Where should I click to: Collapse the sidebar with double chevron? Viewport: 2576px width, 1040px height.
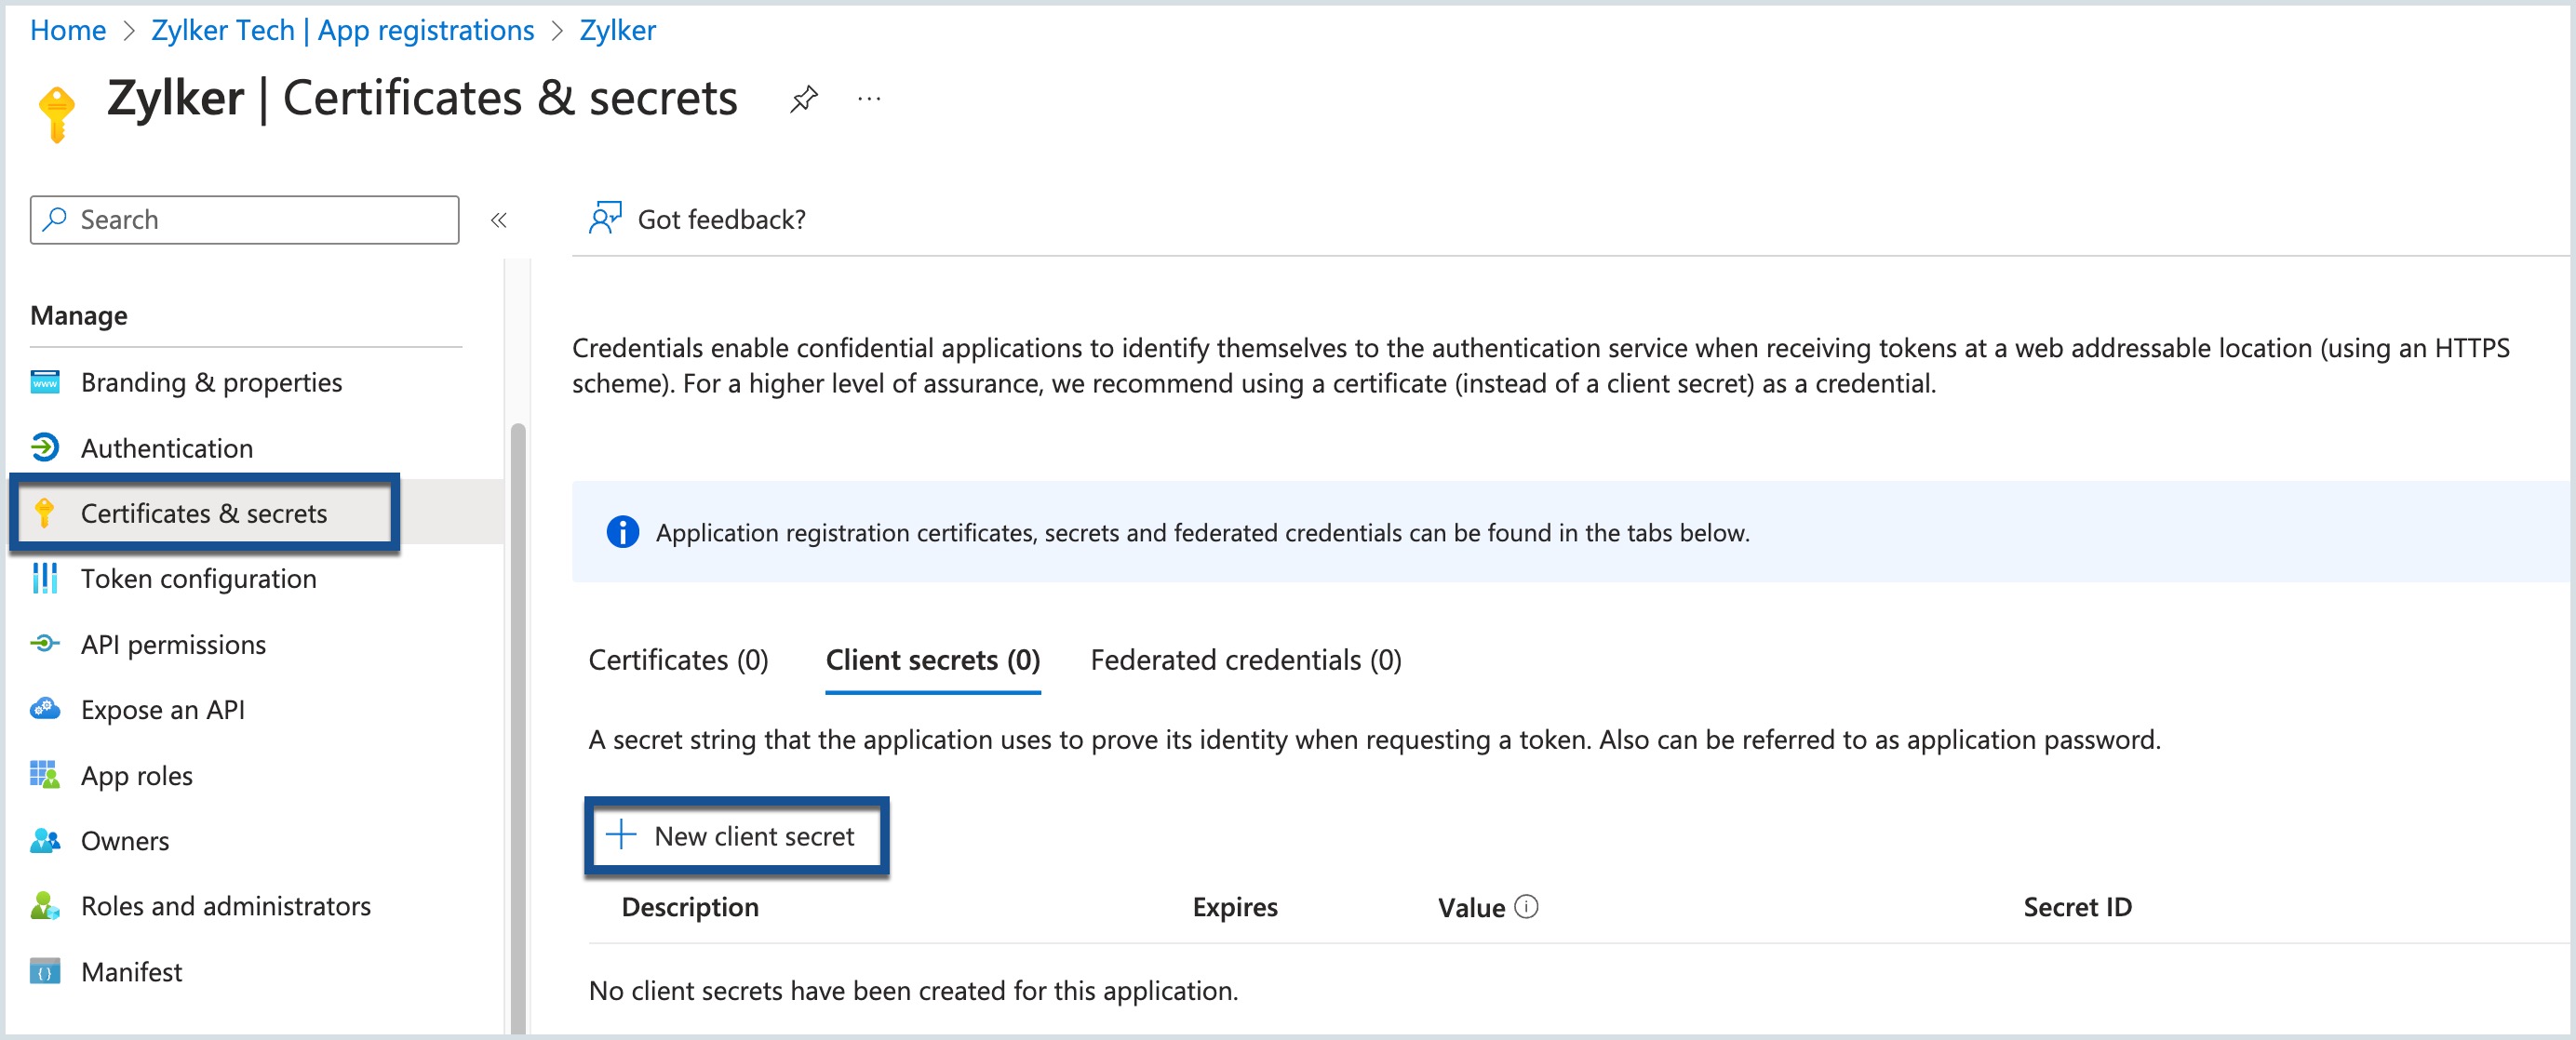pos(499,220)
